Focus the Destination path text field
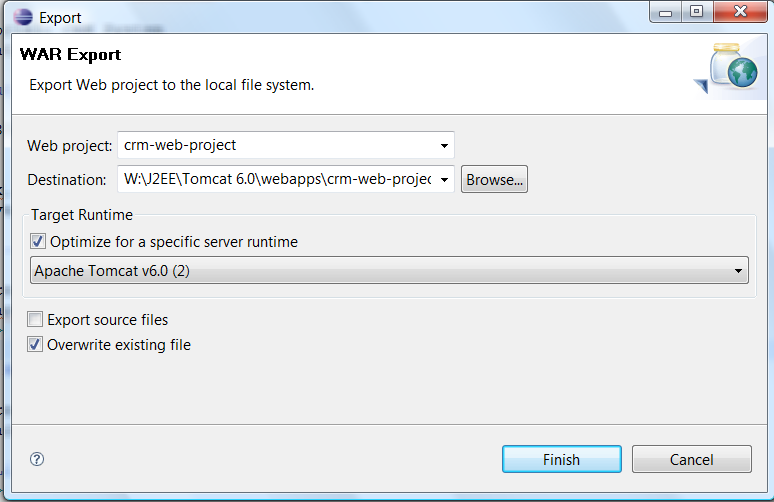The width and height of the screenshot is (774, 502). point(275,180)
